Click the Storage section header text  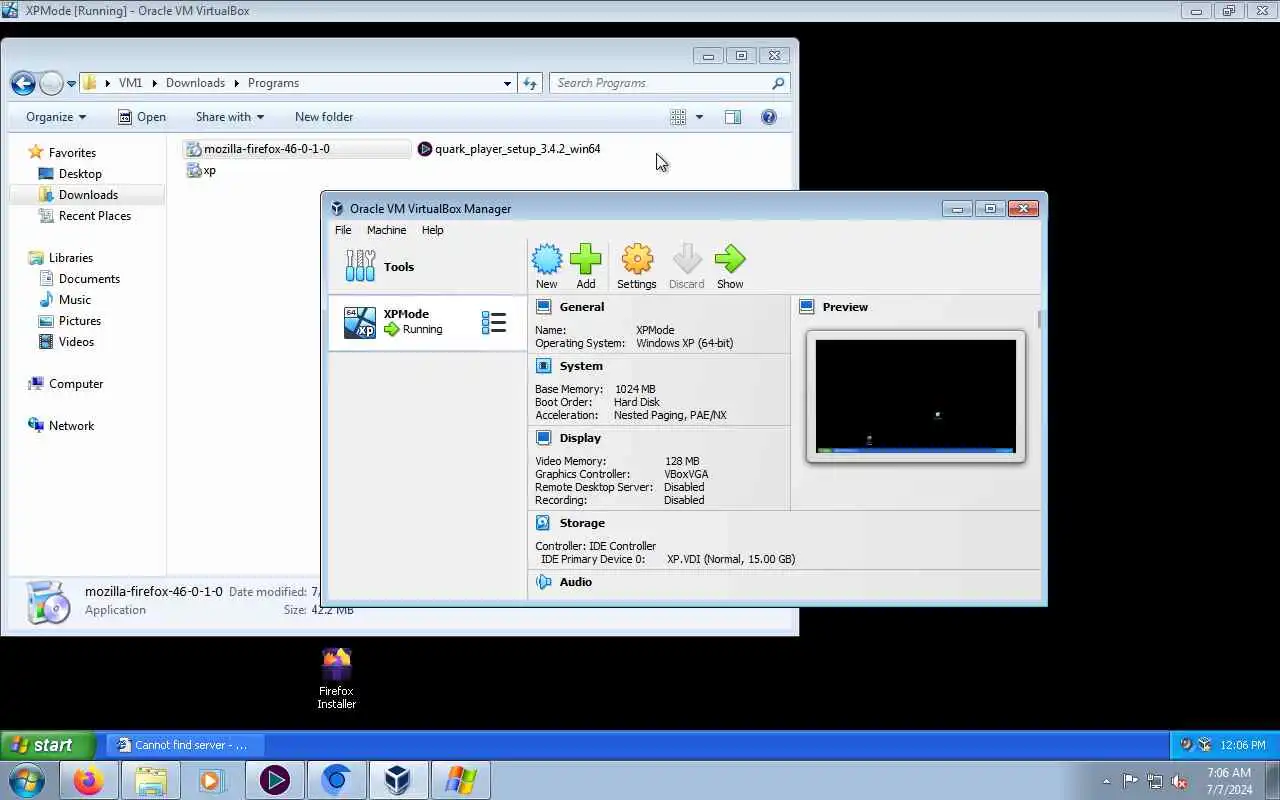coord(582,523)
